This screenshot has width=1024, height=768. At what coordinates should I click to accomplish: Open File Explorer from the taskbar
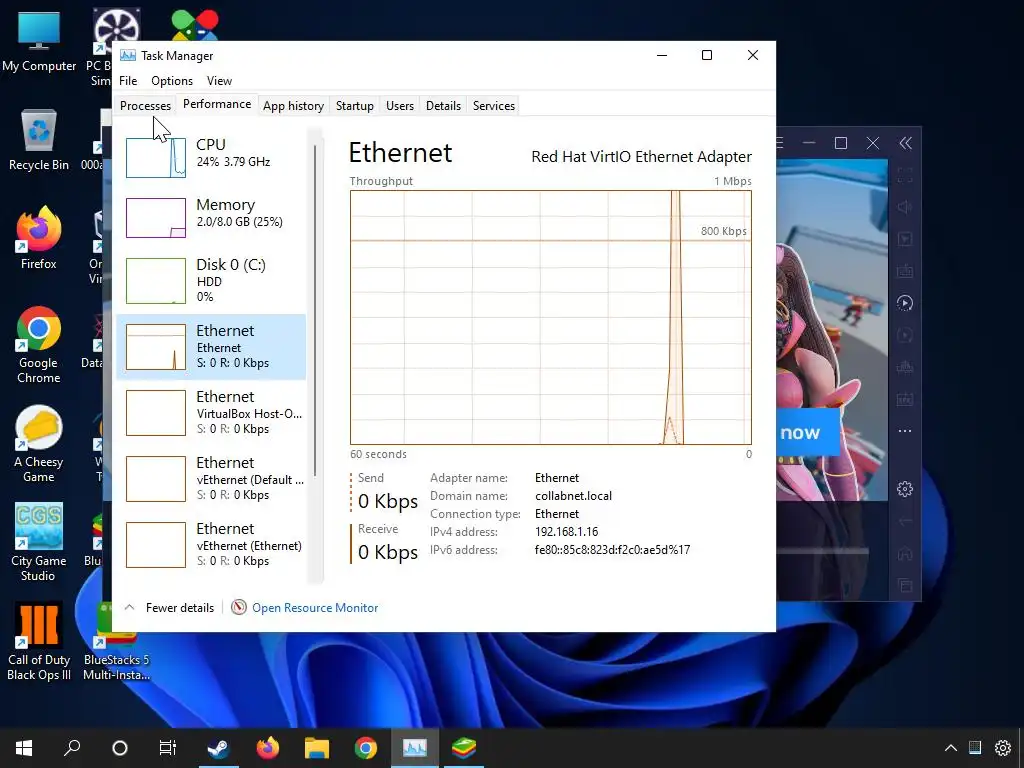coord(317,748)
